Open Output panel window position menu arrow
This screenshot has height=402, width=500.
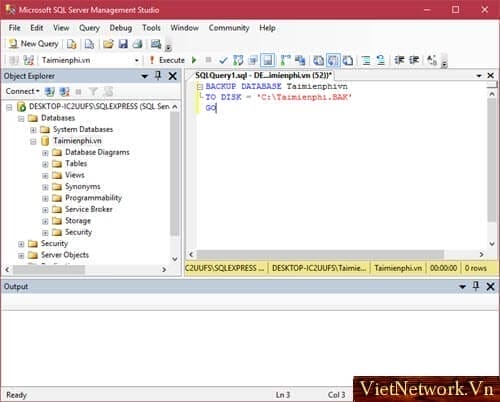[x=462, y=287]
